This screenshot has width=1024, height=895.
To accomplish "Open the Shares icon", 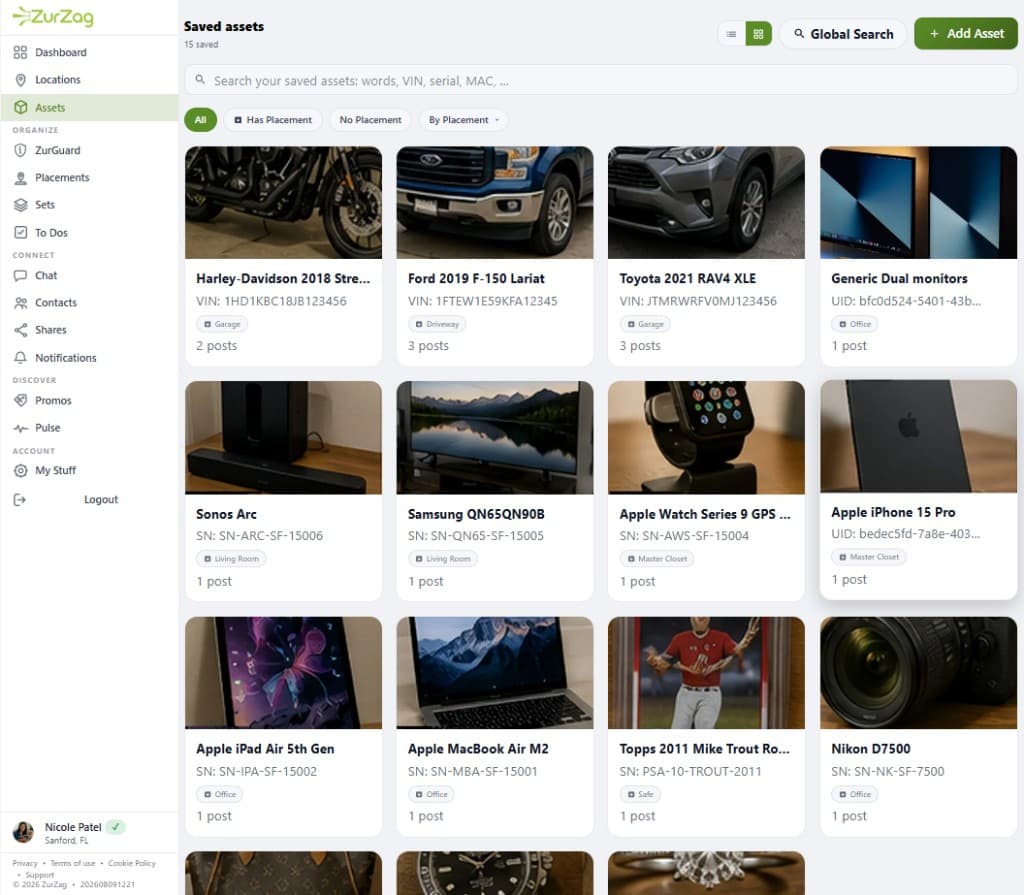I will [x=20, y=330].
